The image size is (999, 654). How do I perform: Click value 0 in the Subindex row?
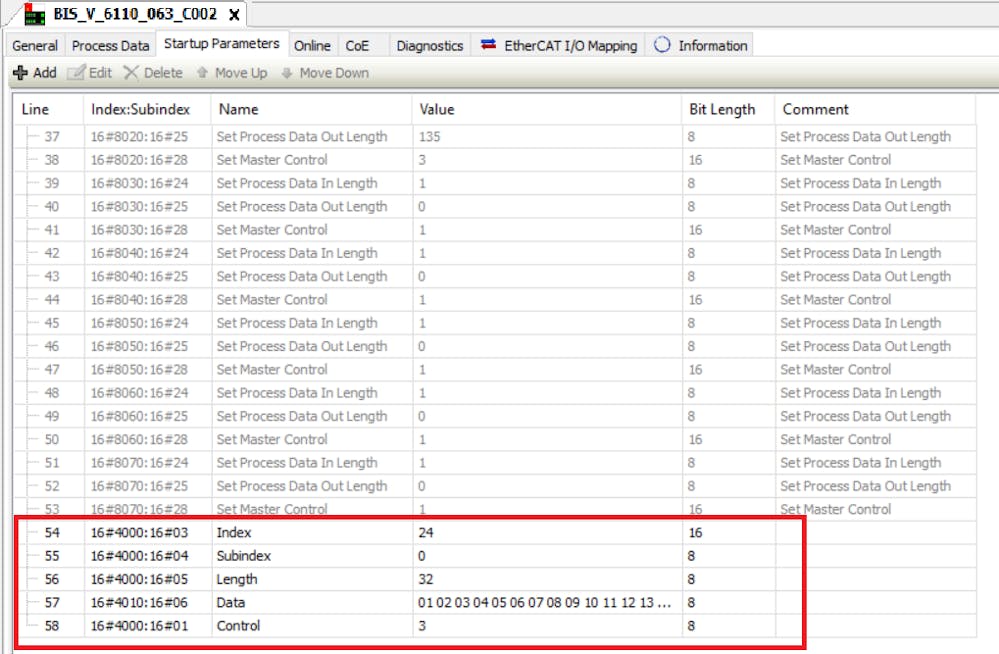tap(422, 556)
